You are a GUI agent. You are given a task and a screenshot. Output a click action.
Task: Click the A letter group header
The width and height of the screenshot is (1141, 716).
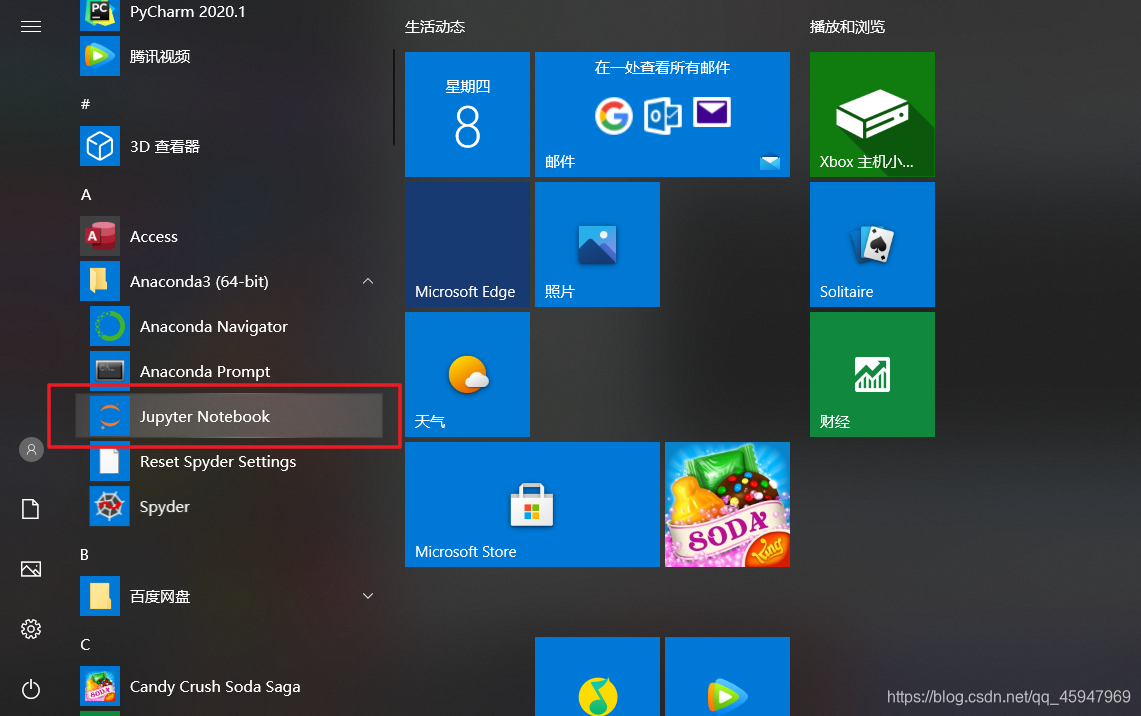[x=86, y=194]
